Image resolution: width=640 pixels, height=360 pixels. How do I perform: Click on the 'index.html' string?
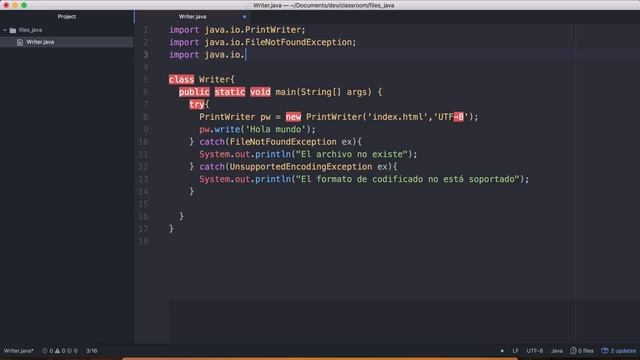(398, 117)
